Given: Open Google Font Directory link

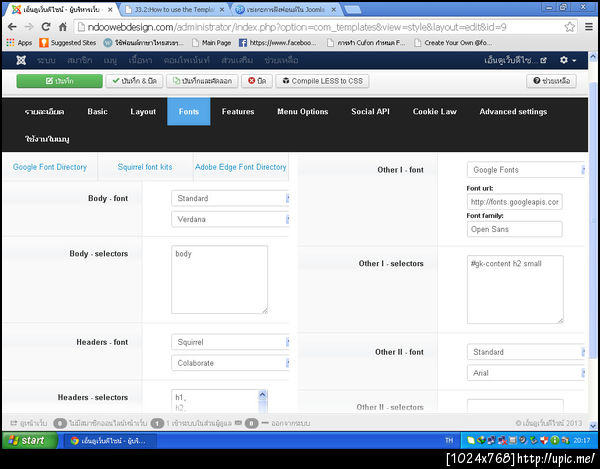Looking at the screenshot, I should (x=50, y=167).
